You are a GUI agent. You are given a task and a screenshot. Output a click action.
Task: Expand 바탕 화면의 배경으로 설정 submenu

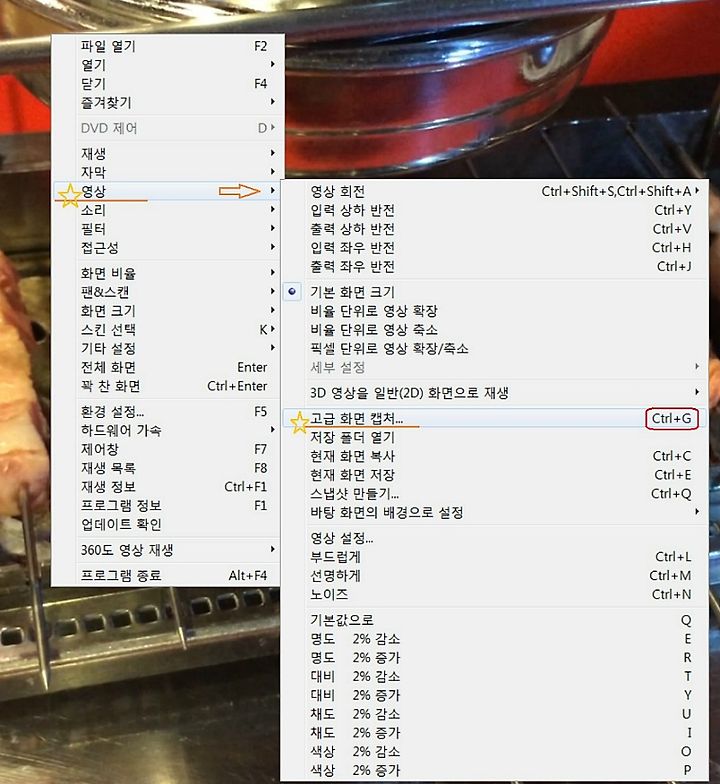pyautogui.click(x=494, y=512)
